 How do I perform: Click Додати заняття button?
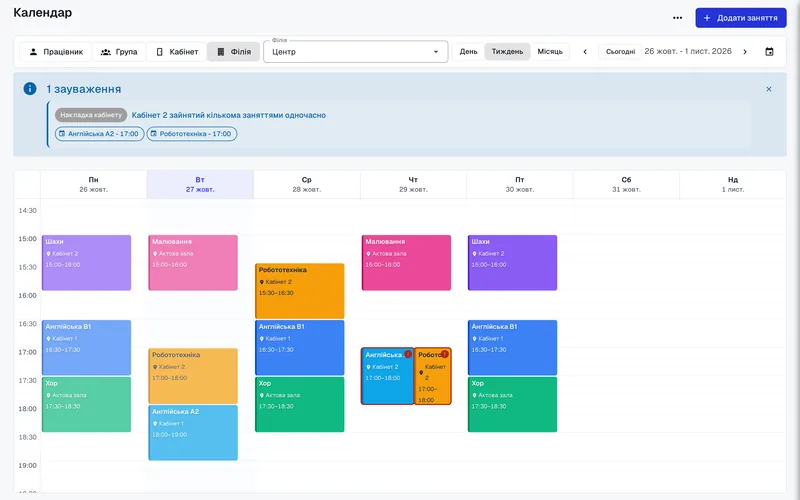point(741,18)
